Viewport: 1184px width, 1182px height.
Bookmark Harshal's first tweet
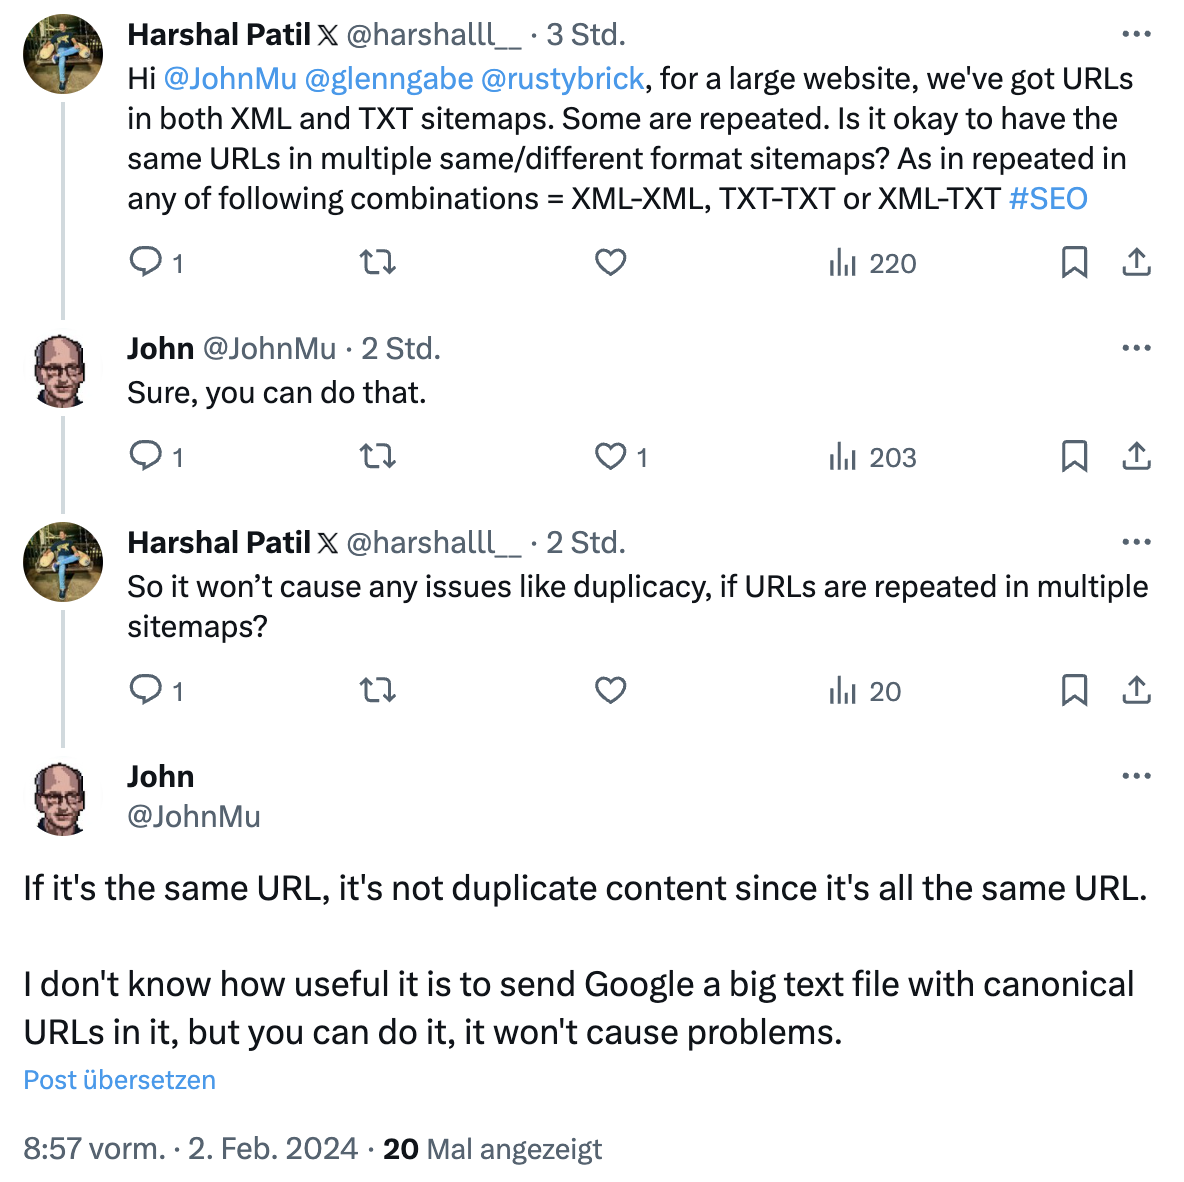(x=1075, y=262)
